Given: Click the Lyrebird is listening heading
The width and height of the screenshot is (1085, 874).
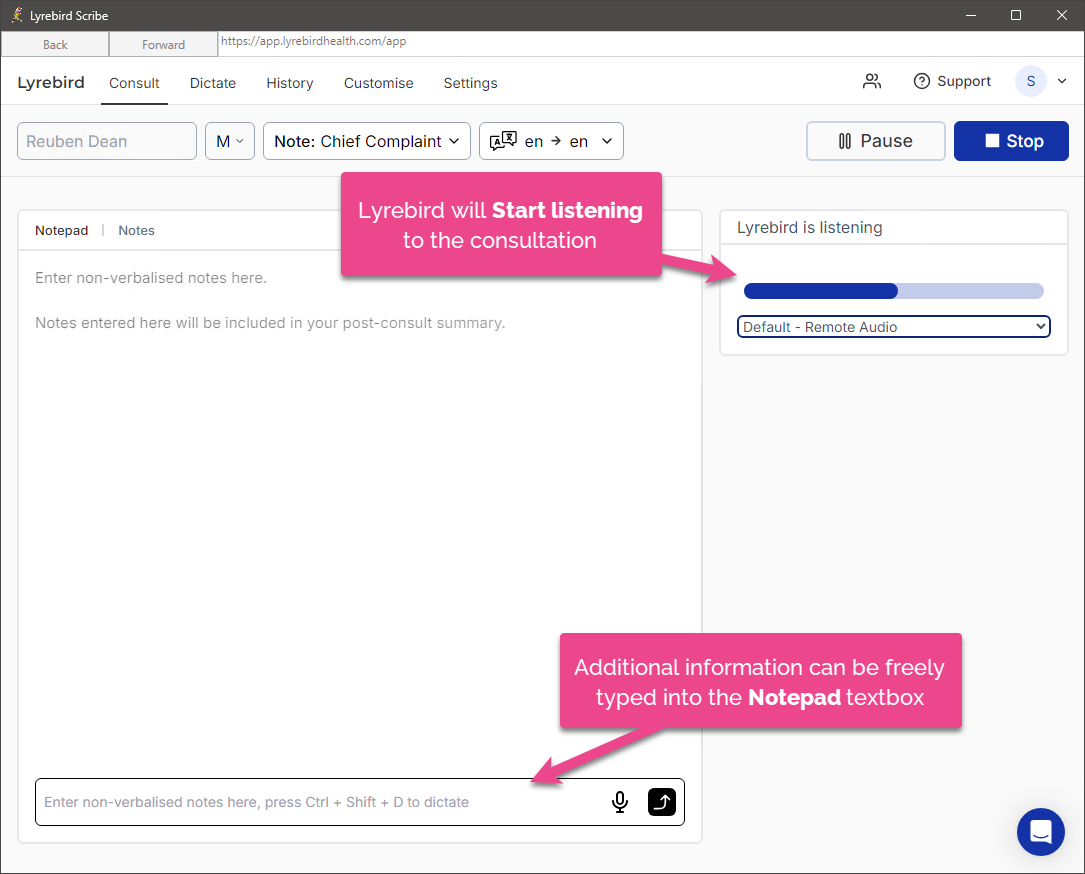Looking at the screenshot, I should tap(810, 228).
